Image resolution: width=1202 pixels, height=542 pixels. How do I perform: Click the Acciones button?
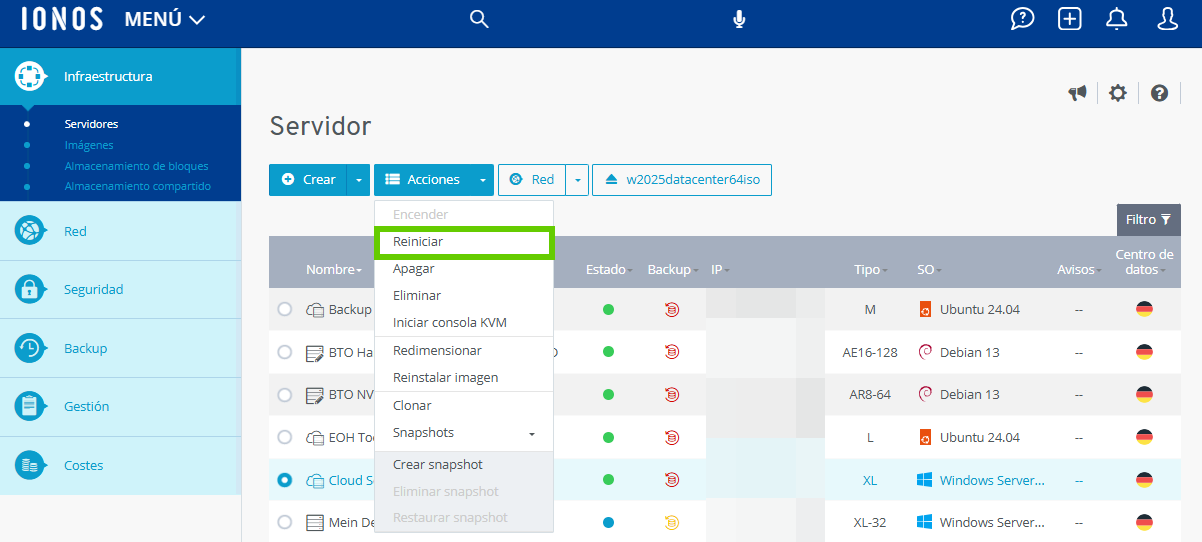pos(423,180)
